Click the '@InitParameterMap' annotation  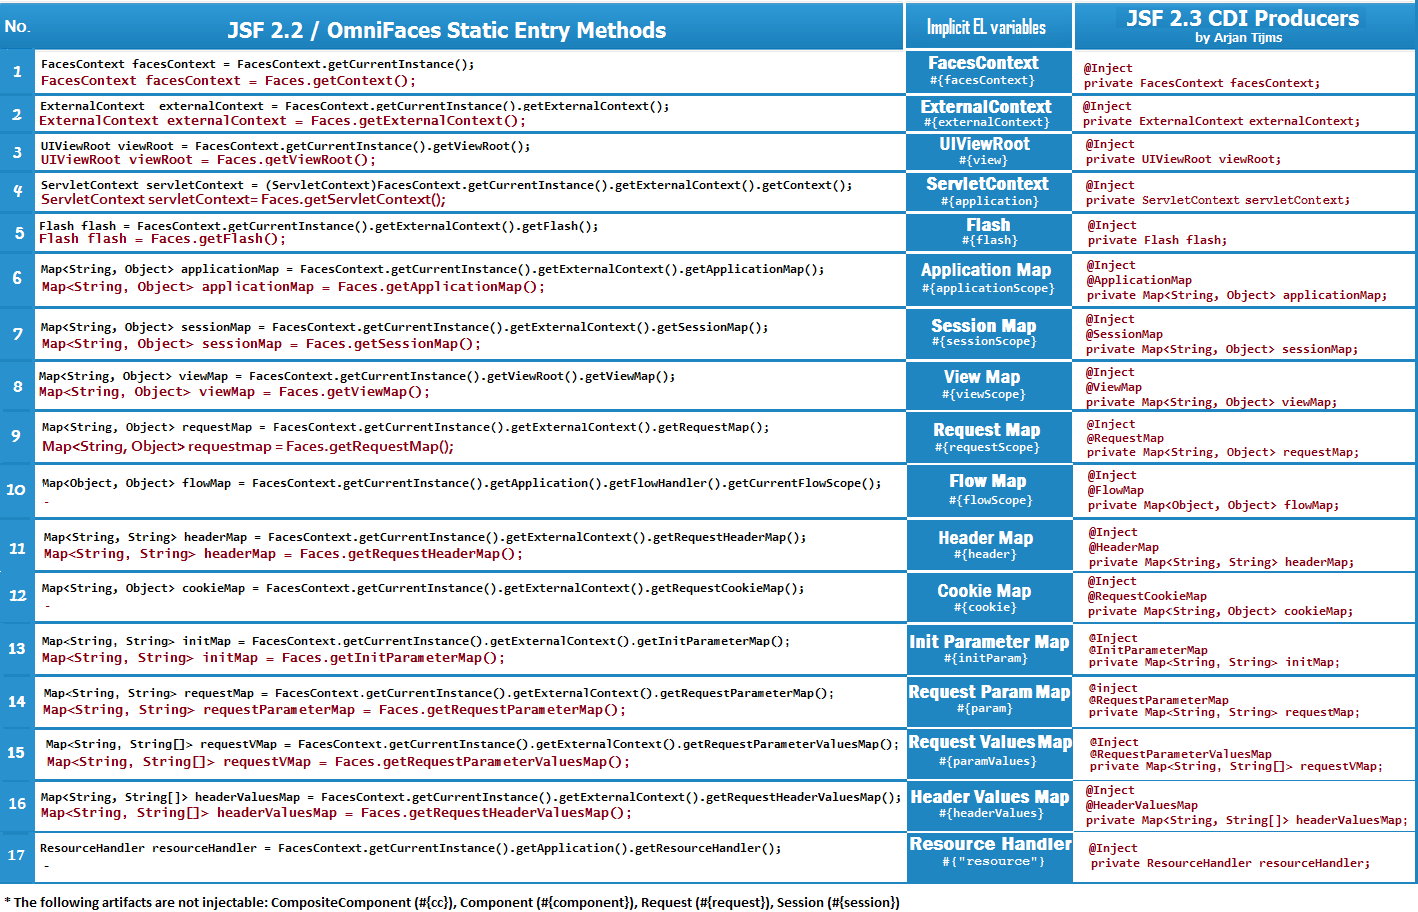pos(1148,650)
